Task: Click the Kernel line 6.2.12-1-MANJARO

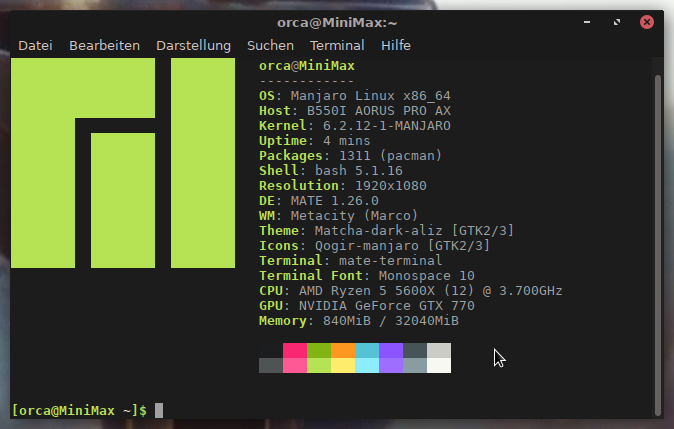Action: point(355,126)
